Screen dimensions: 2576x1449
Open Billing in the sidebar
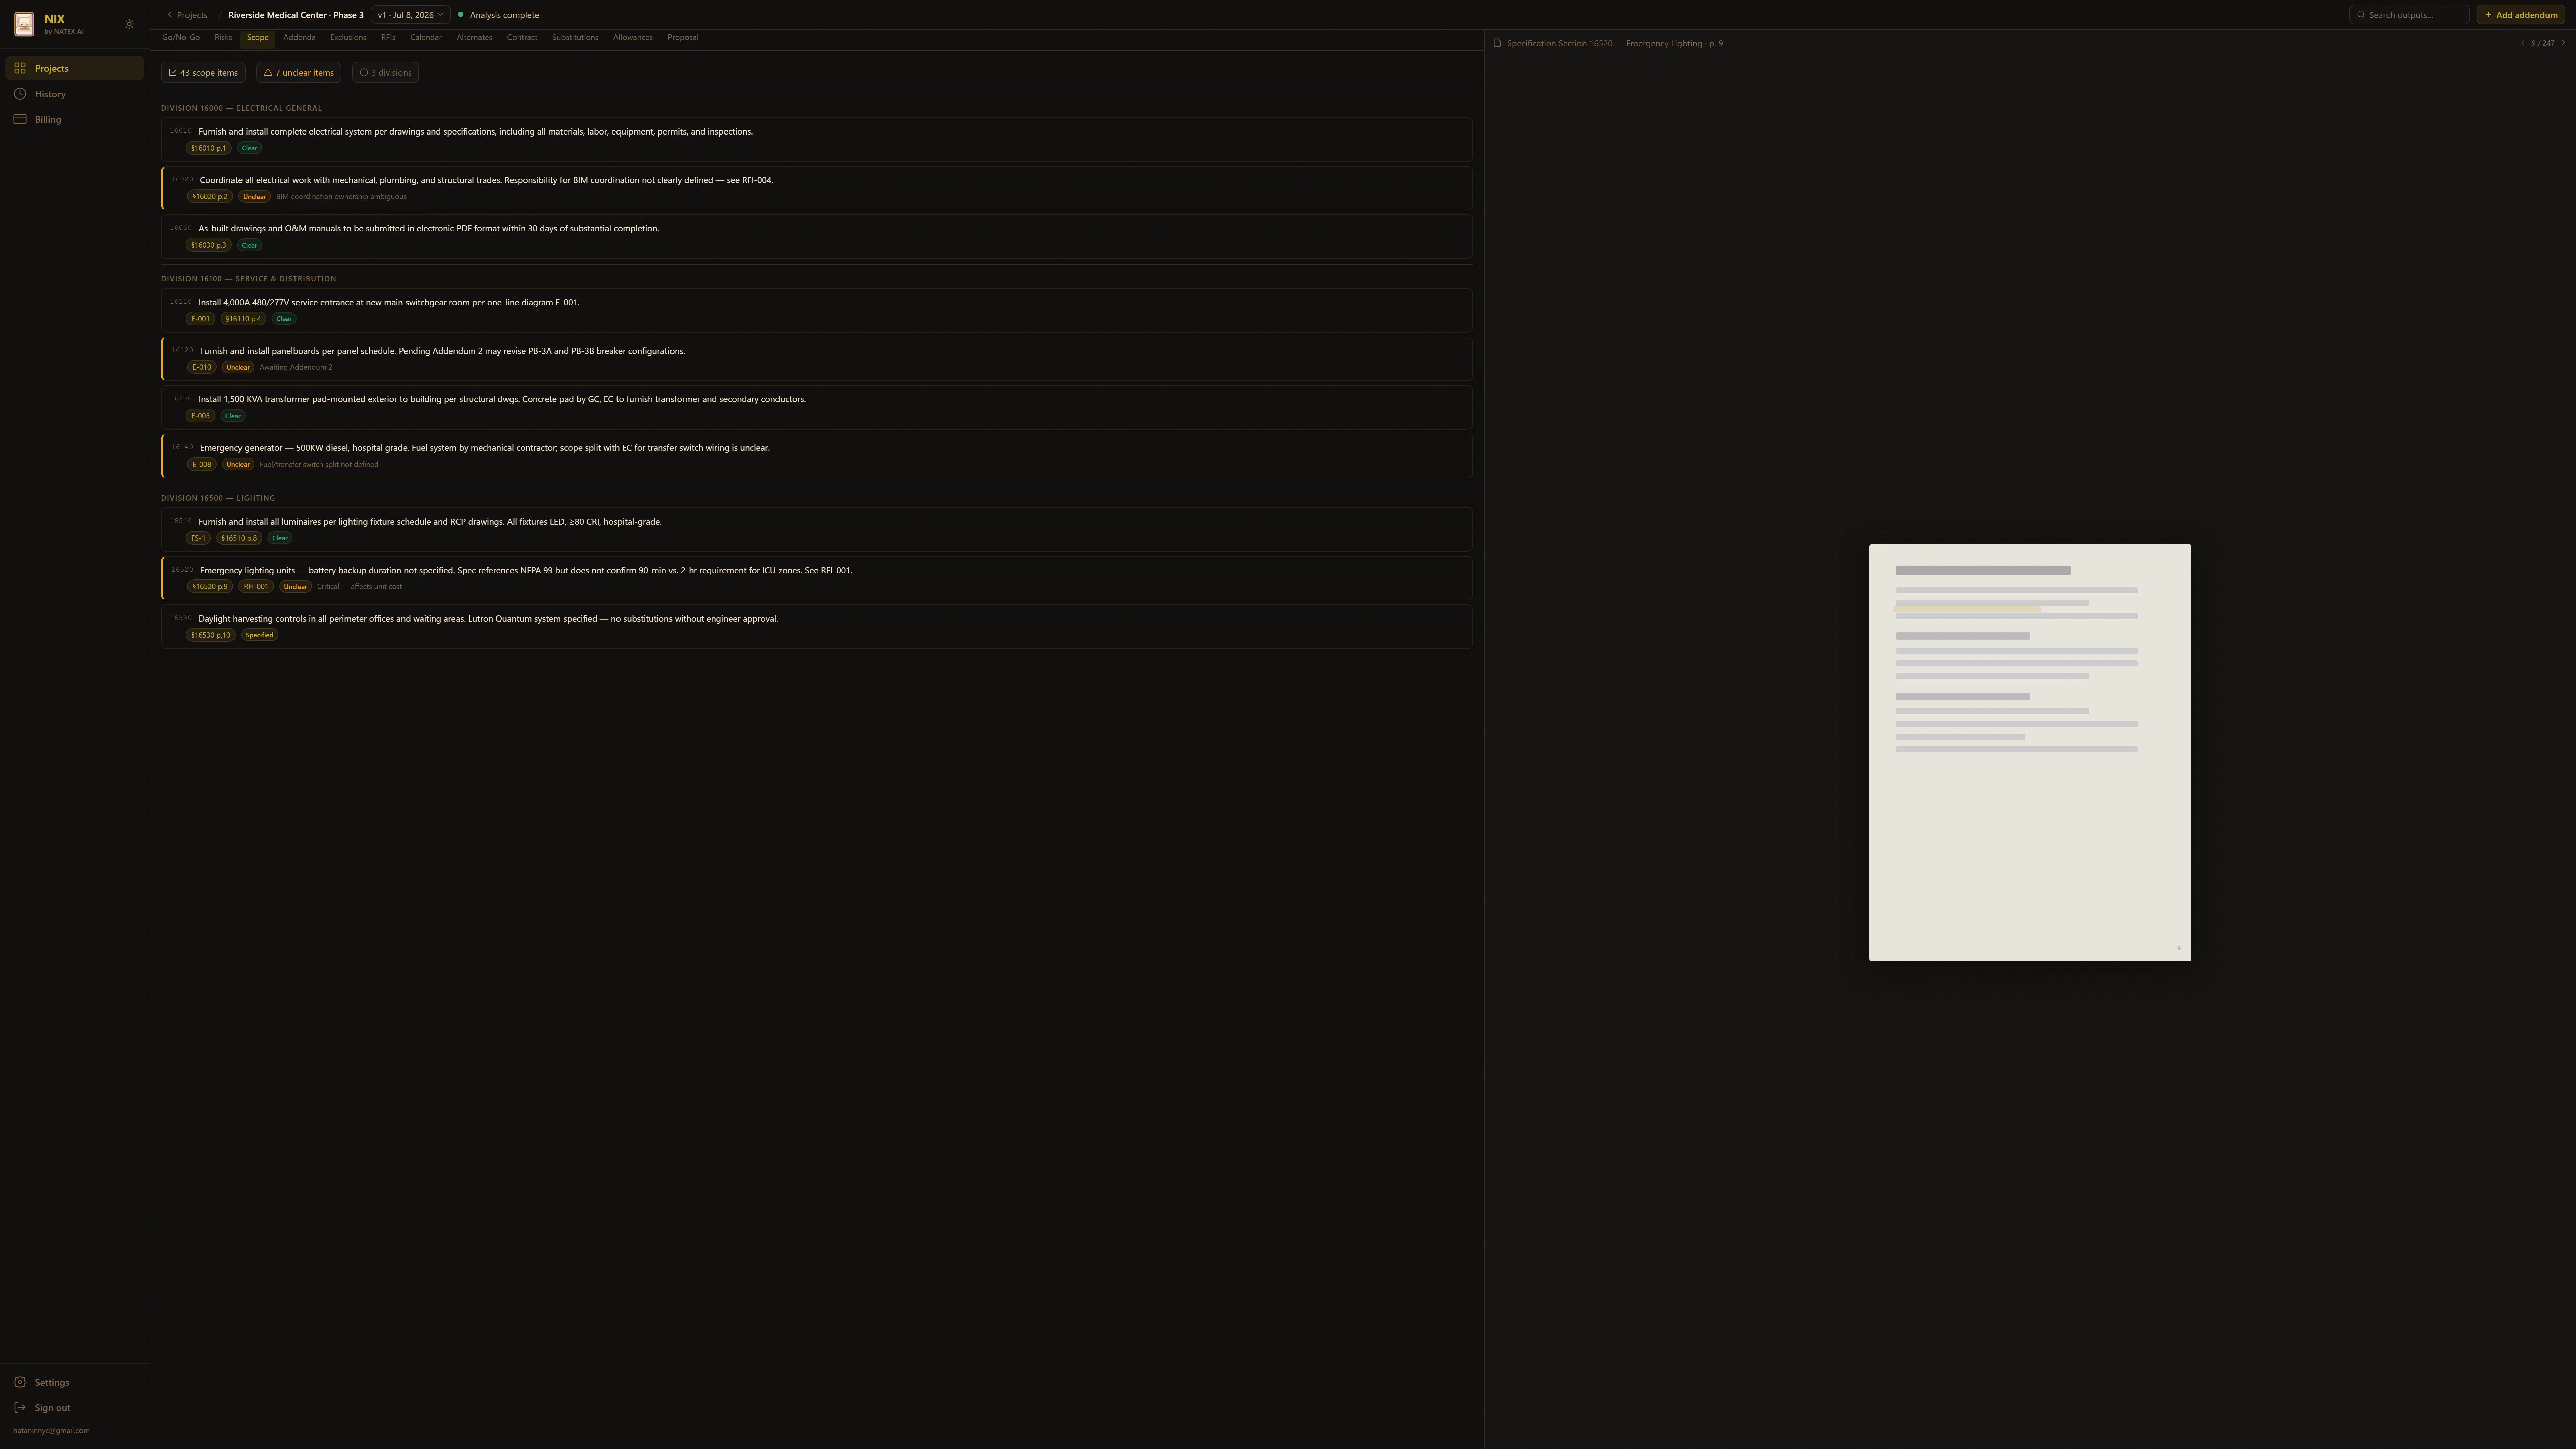coord(75,119)
